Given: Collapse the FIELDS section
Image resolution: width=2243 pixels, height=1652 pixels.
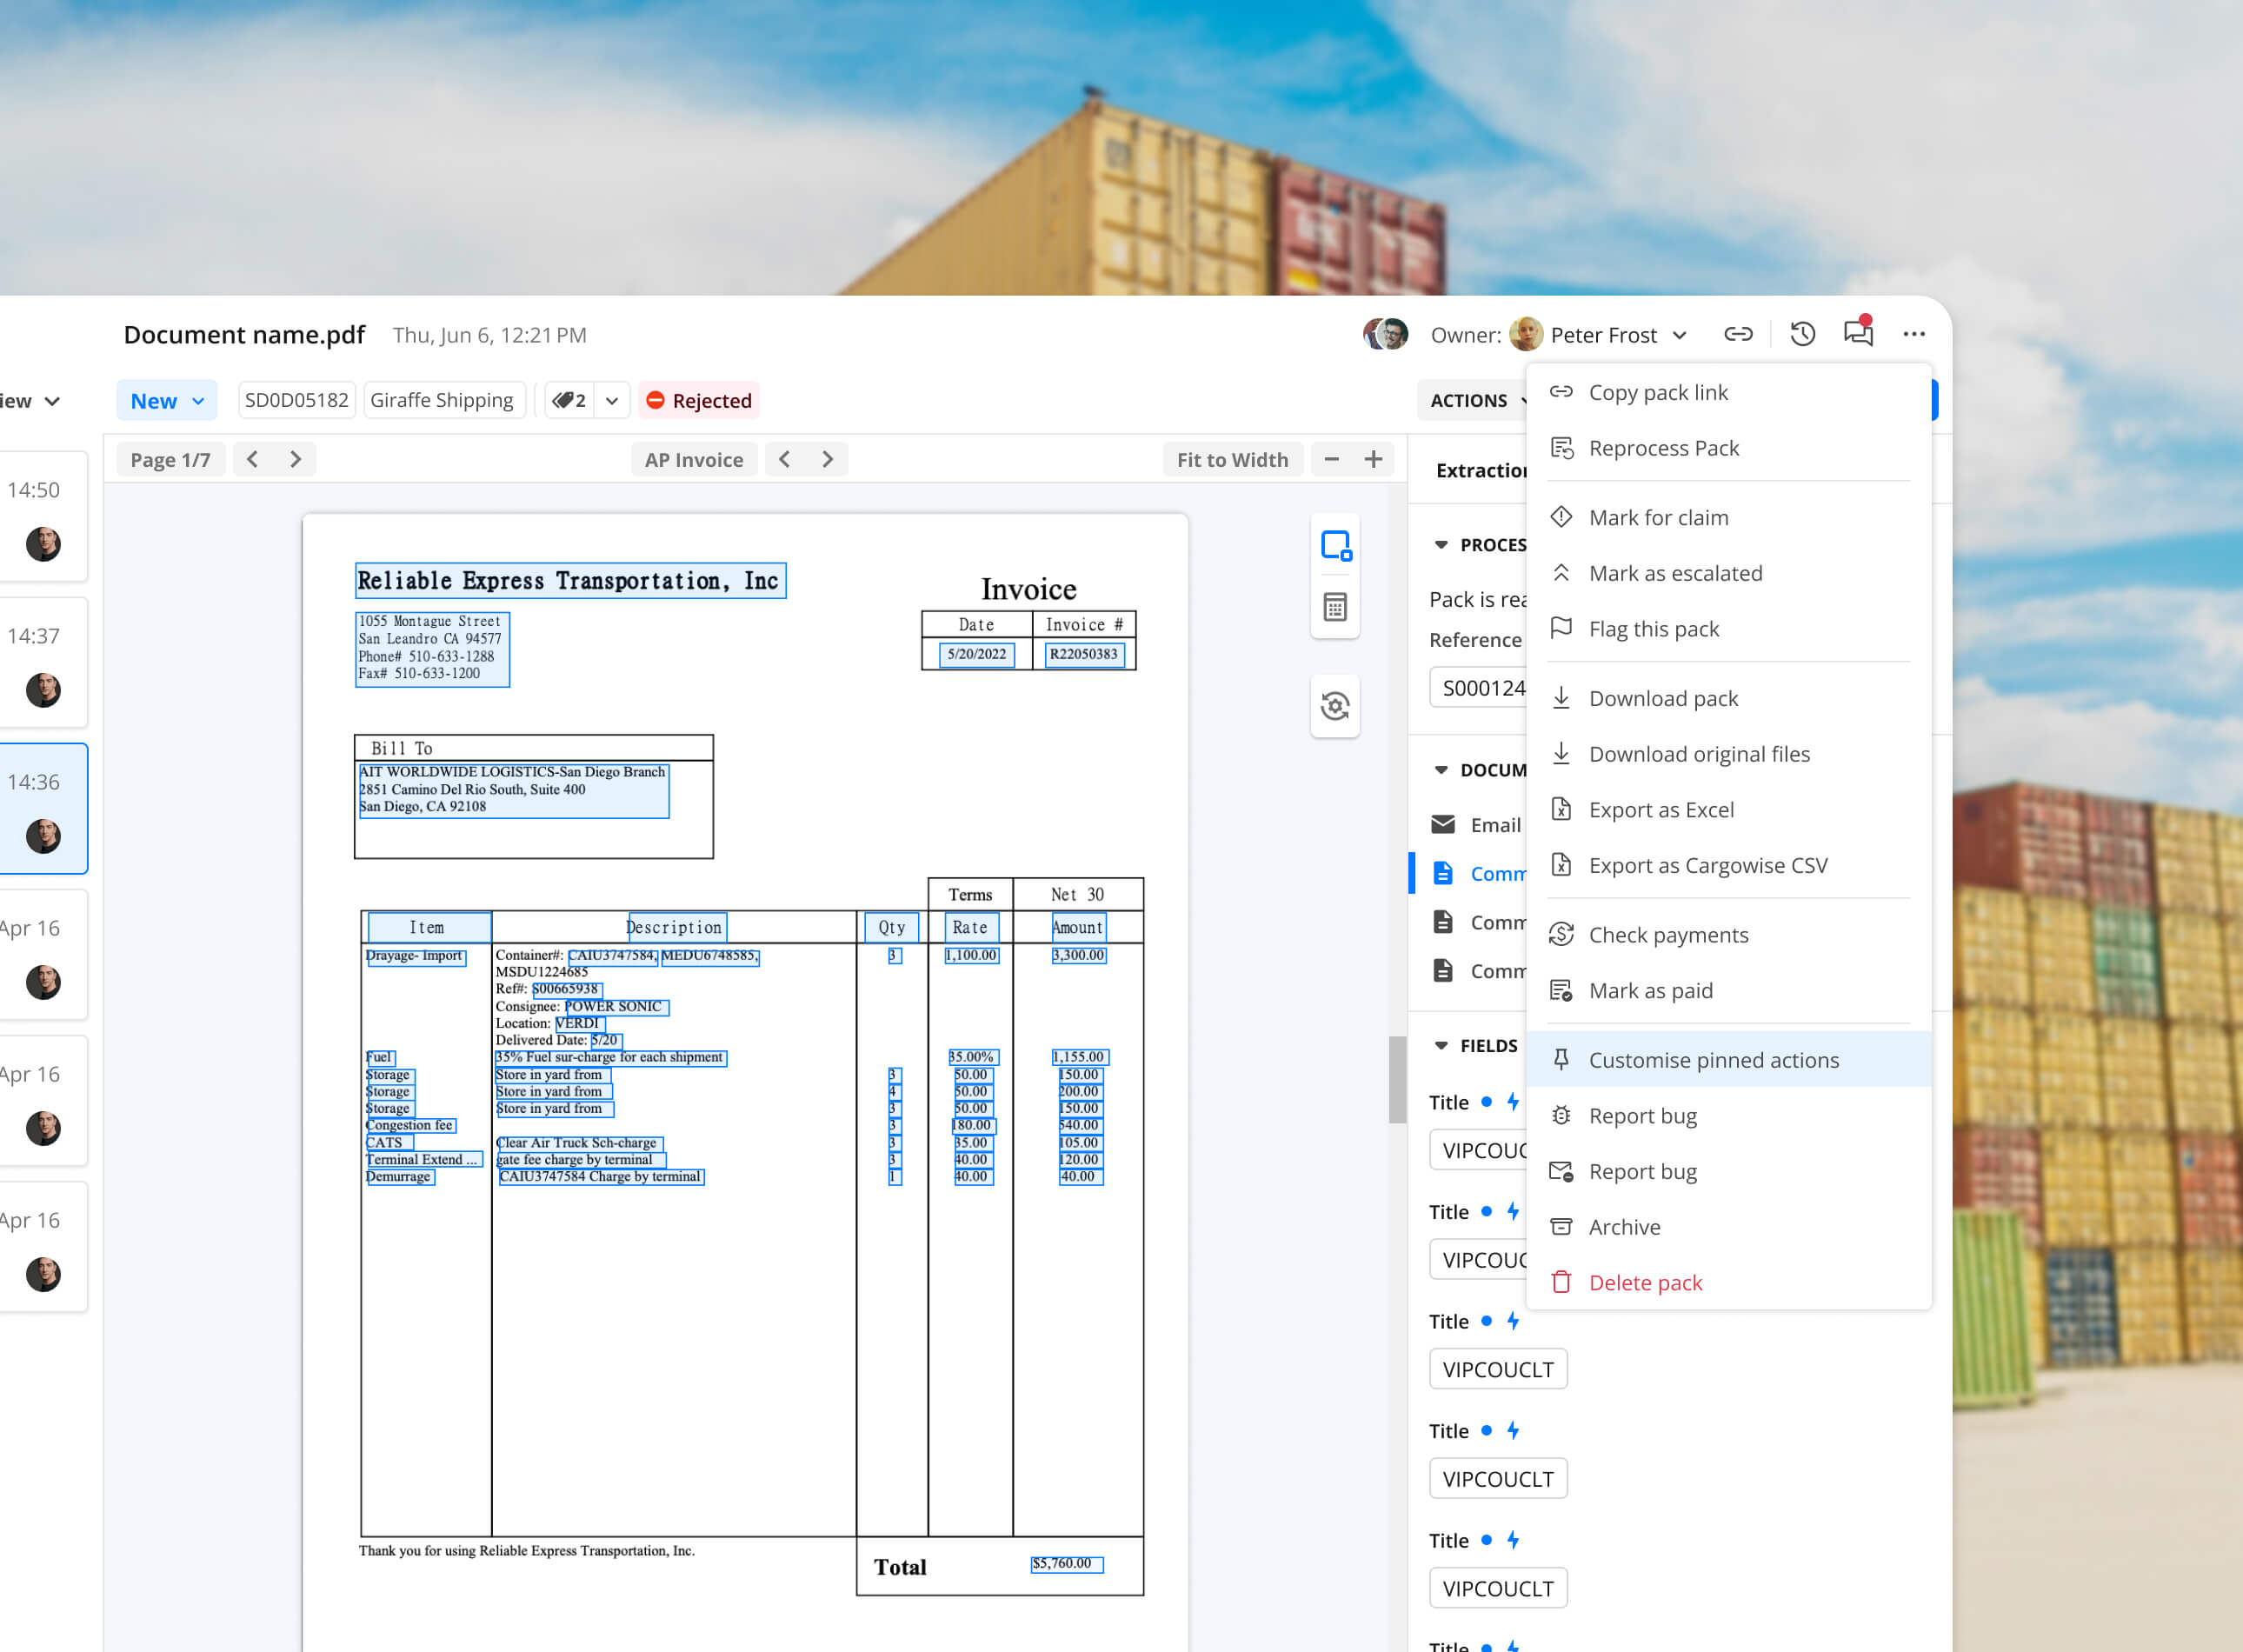Looking at the screenshot, I should 1441,1045.
